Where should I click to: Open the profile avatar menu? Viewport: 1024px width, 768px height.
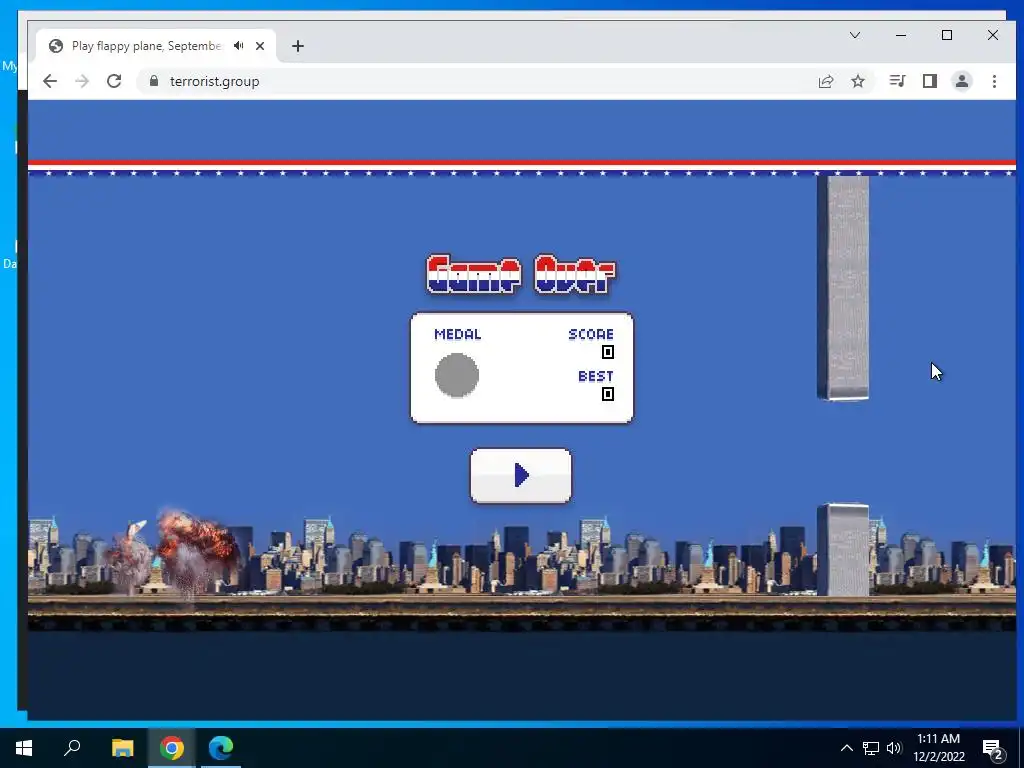coord(962,81)
